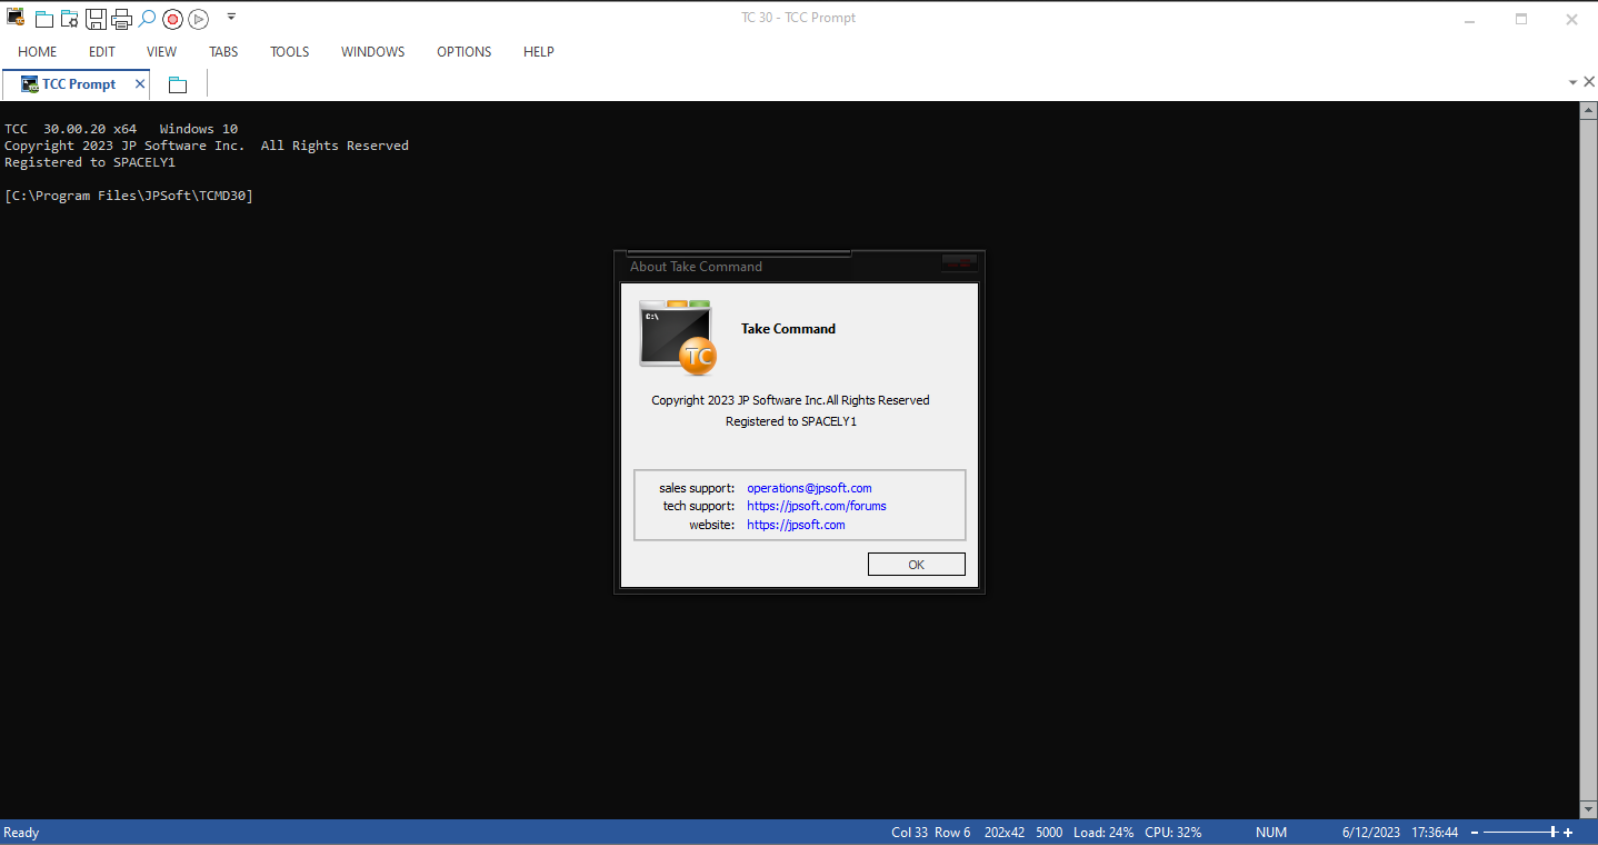The height and width of the screenshot is (845, 1598).
Task: Open the TABS ribbon menu
Action: 223,52
